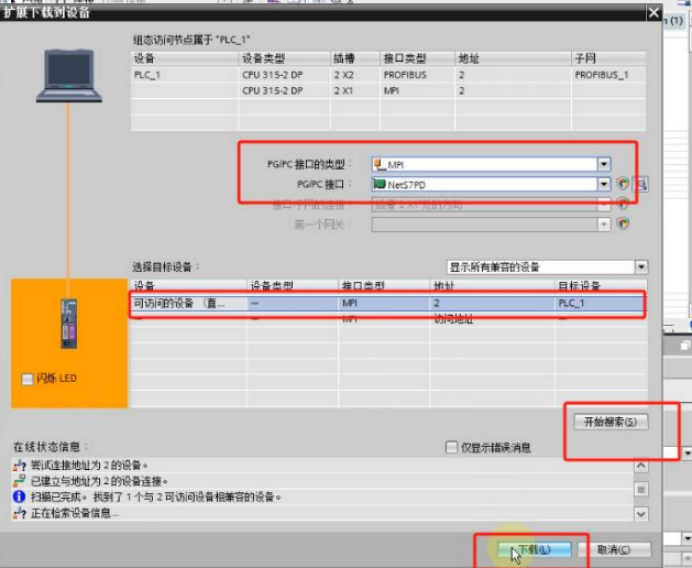Open the disabled 第一个网关 dropdown arrow

click(x=603, y=224)
